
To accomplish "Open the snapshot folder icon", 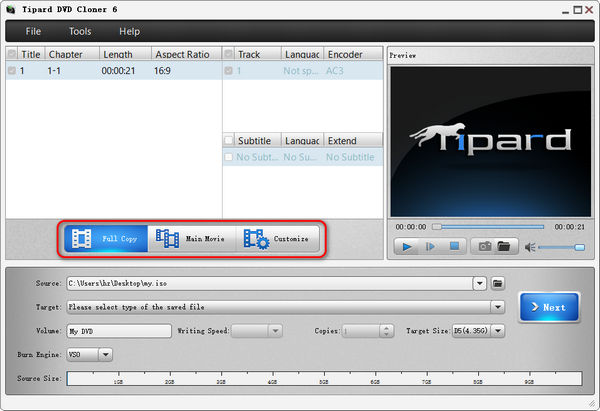I will click(504, 246).
